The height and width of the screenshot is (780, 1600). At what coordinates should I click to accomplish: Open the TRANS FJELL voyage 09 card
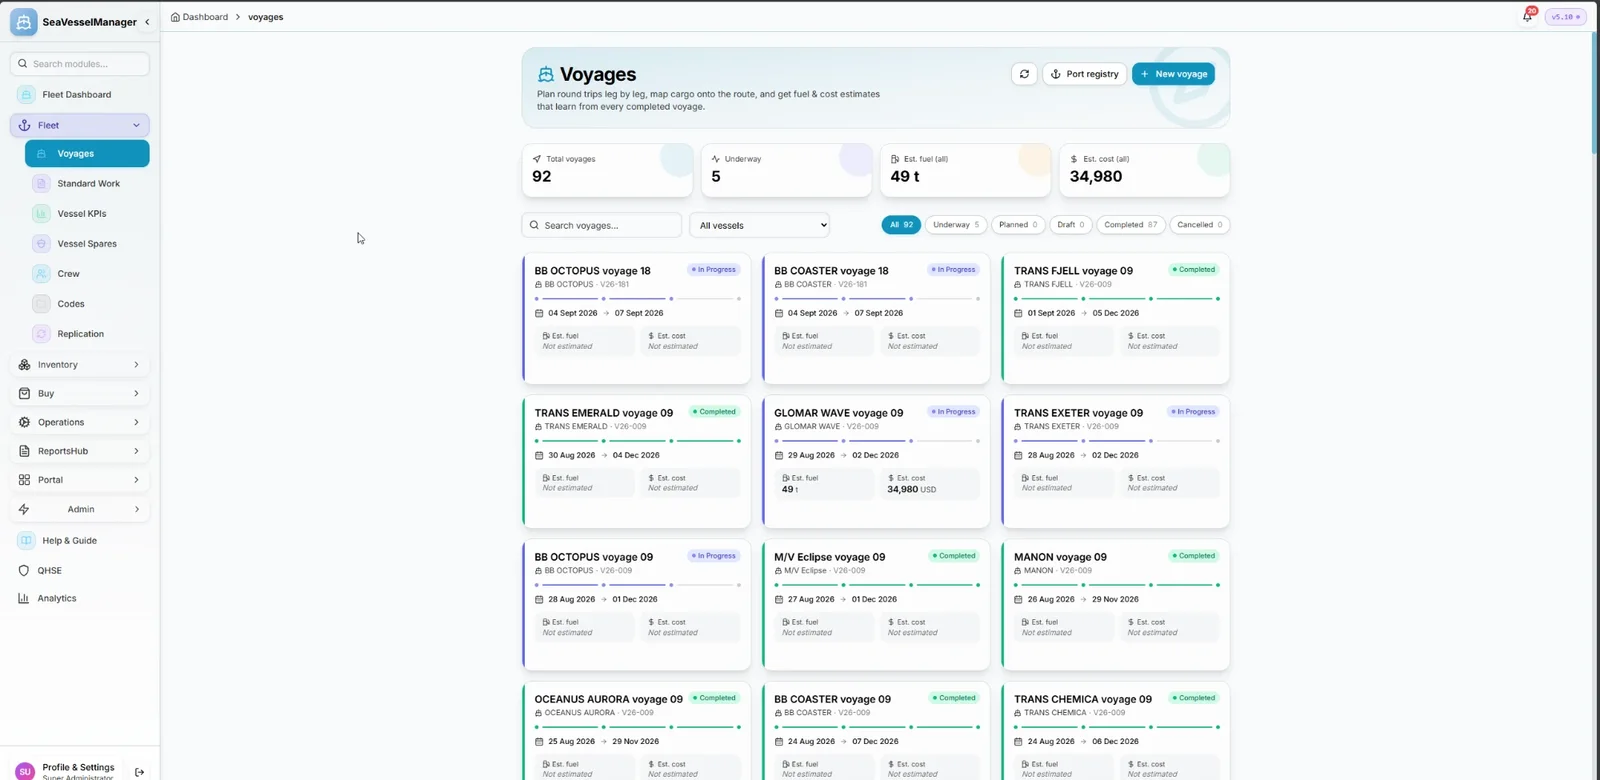1116,318
